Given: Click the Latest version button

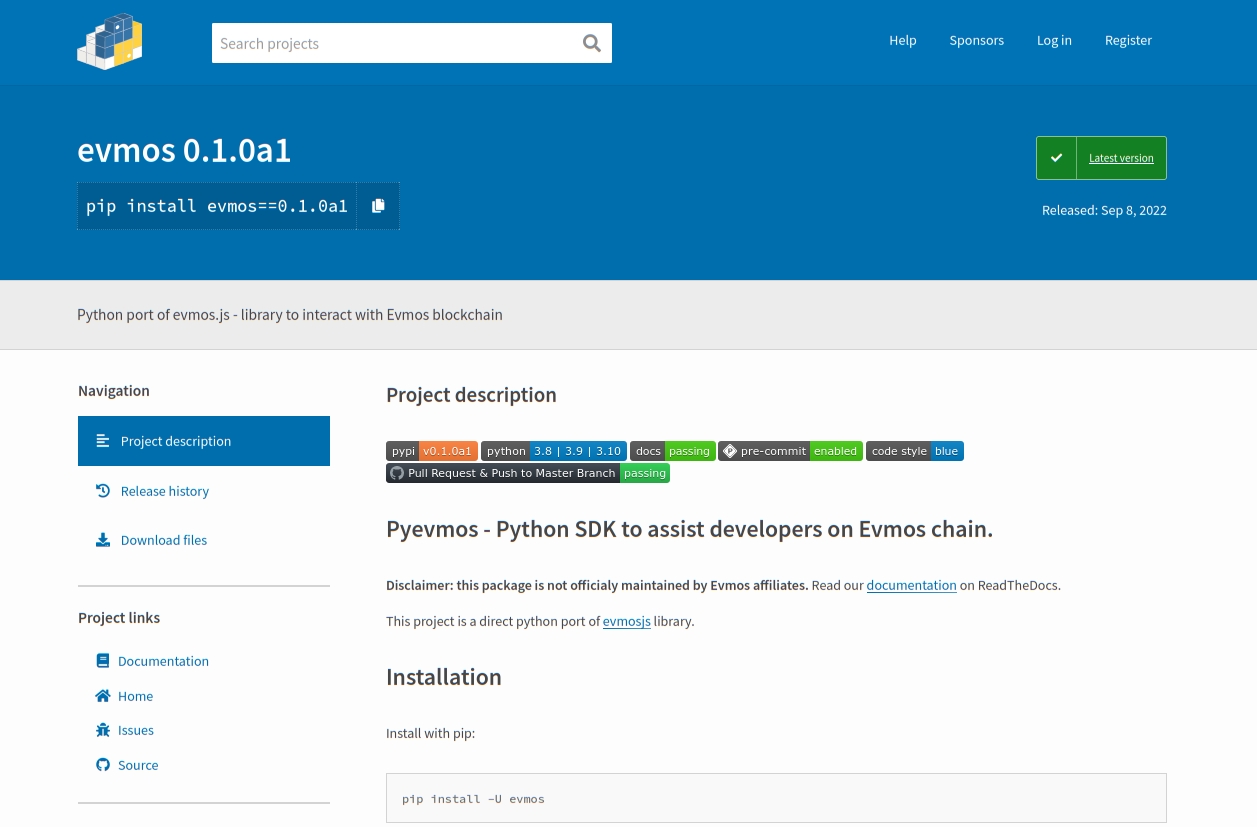Looking at the screenshot, I should pos(1101,158).
